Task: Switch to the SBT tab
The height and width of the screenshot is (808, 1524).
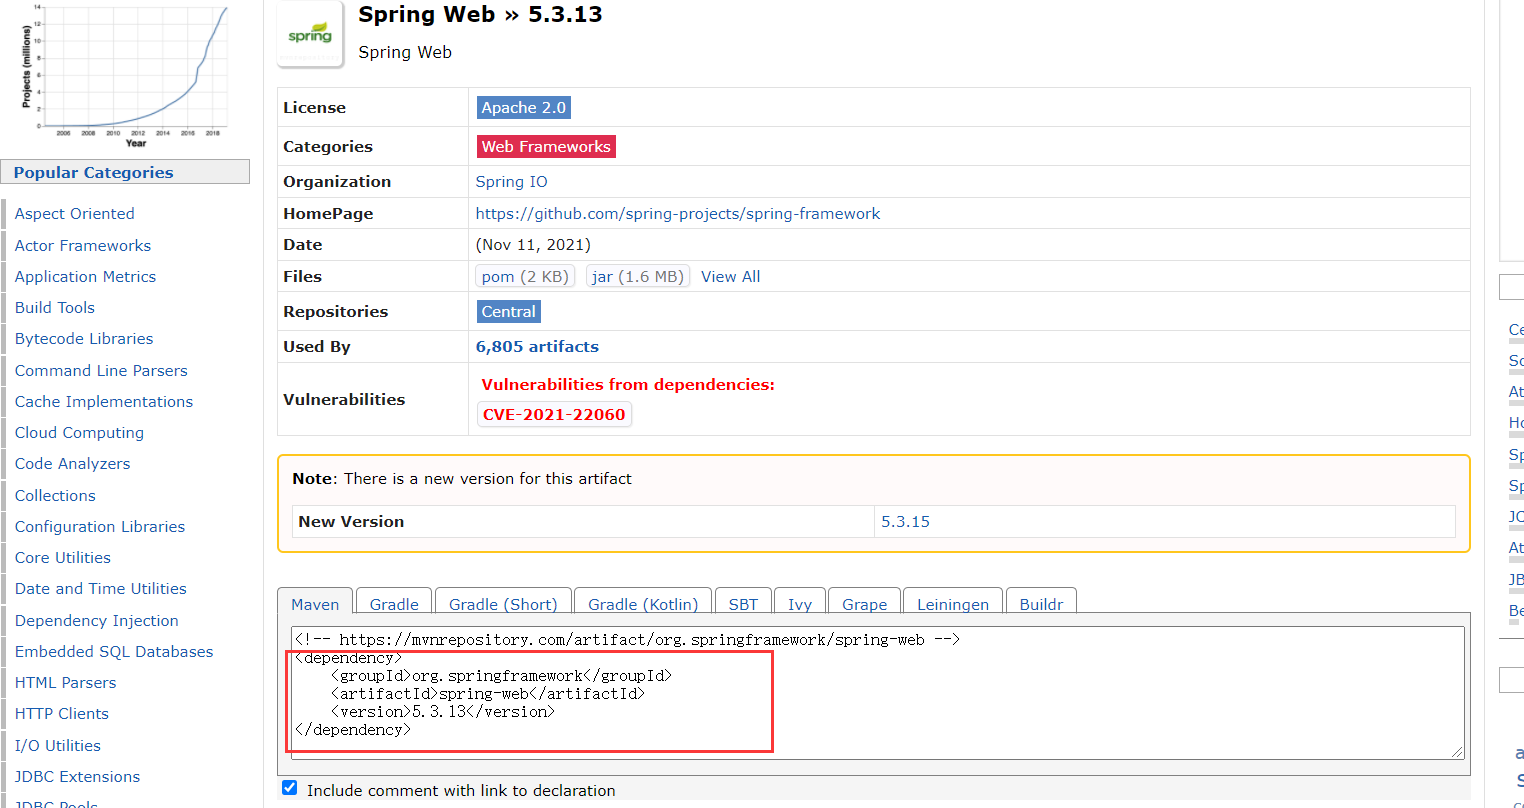Action: tap(743, 603)
